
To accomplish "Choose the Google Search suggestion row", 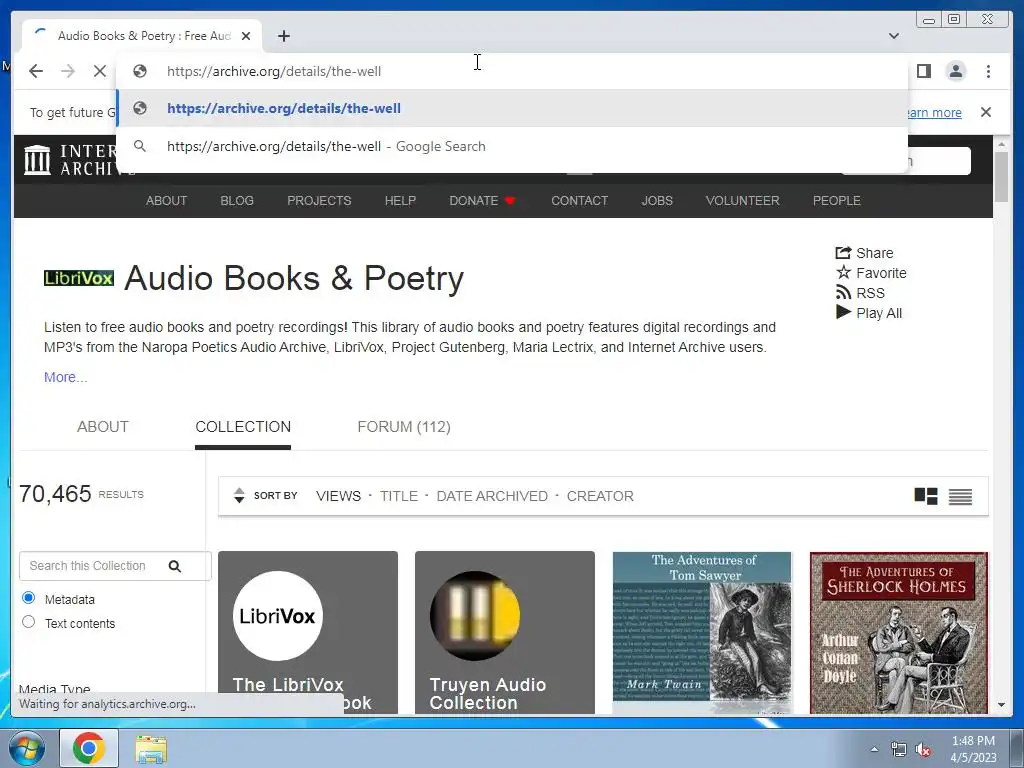I will pyautogui.click(x=512, y=146).
